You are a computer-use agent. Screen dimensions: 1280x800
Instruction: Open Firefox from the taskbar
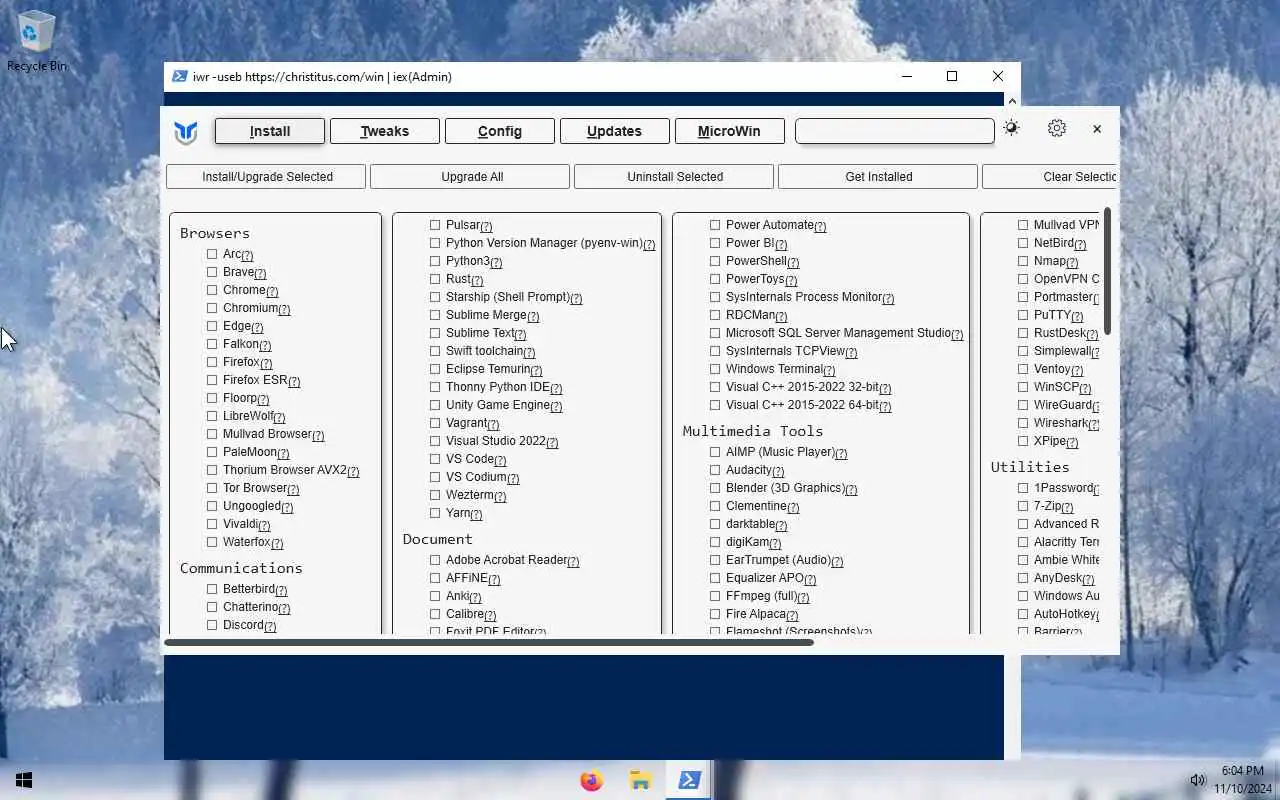point(591,780)
